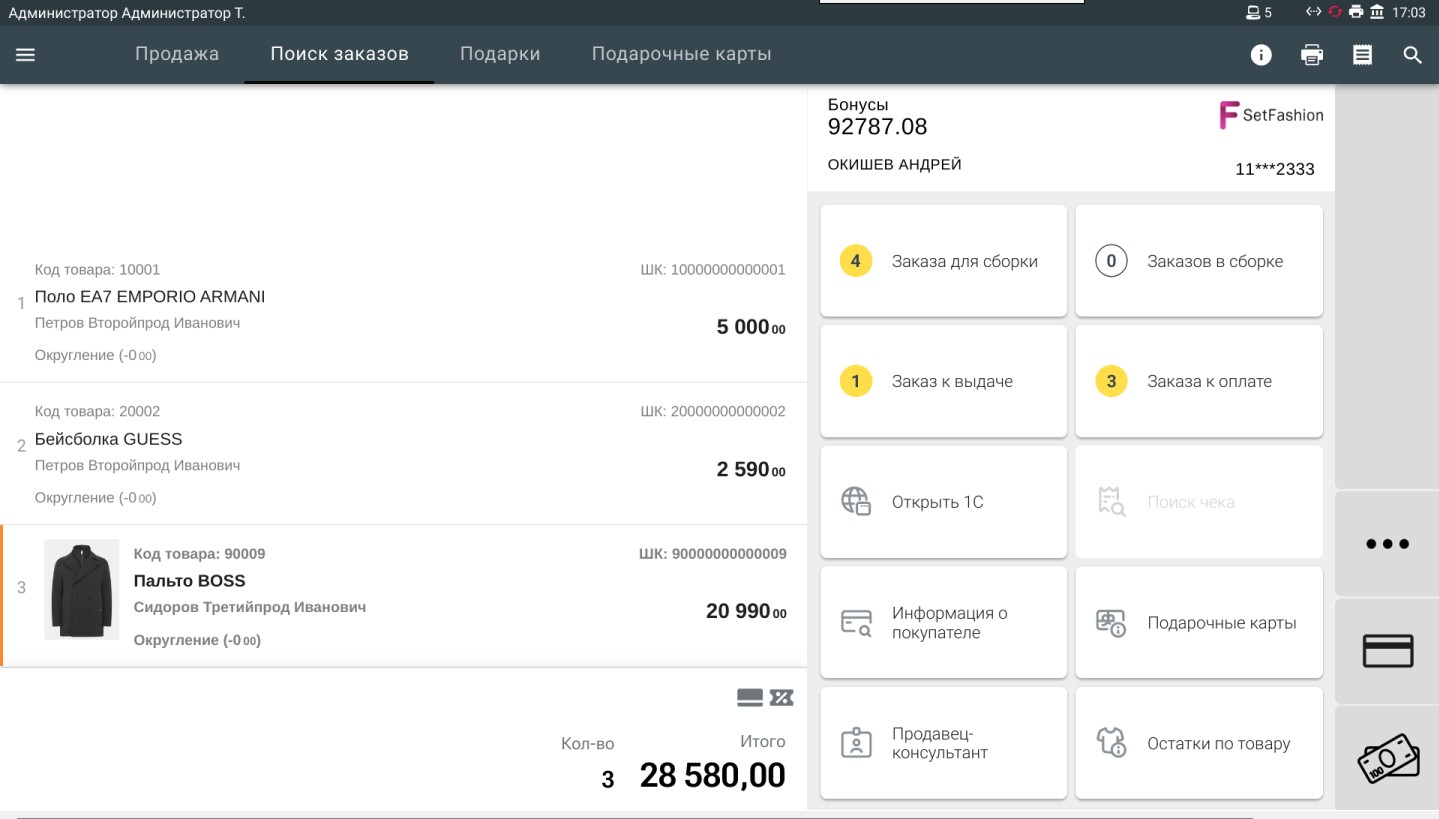Image resolution: width=1439 pixels, height=819 pixels.
Task: Pay with cash banknotes icon
Action: point(1387,759)
